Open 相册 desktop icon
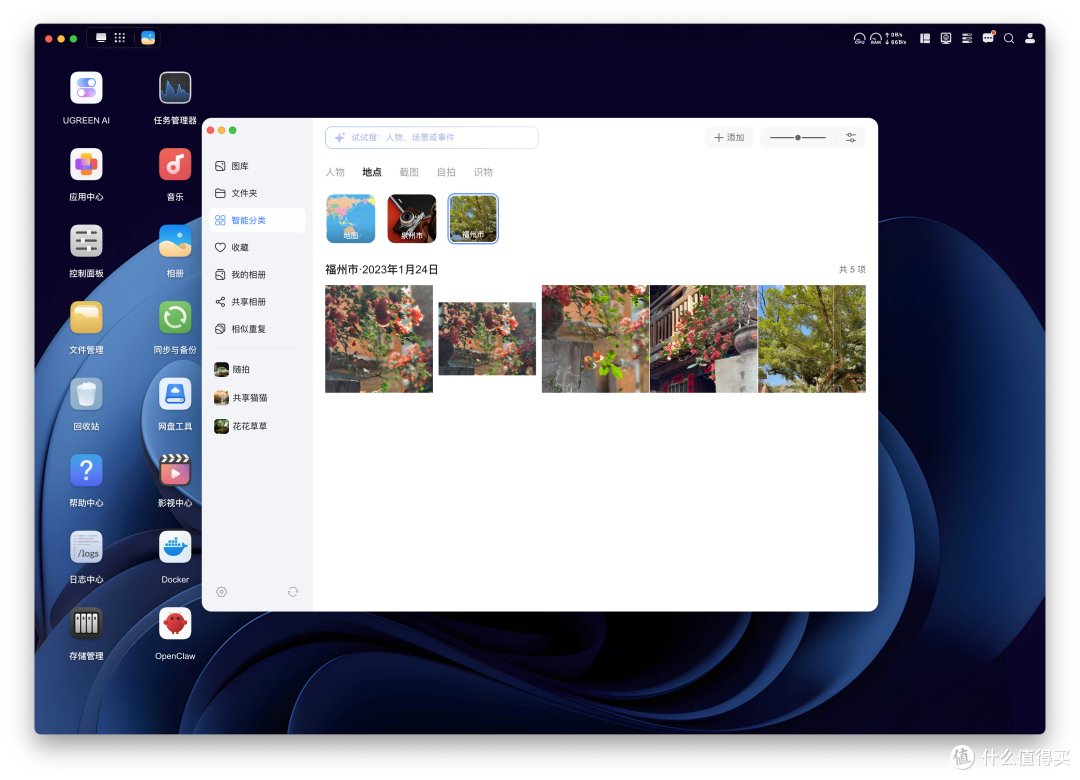Screen dimensions: 1080x780 175,241
